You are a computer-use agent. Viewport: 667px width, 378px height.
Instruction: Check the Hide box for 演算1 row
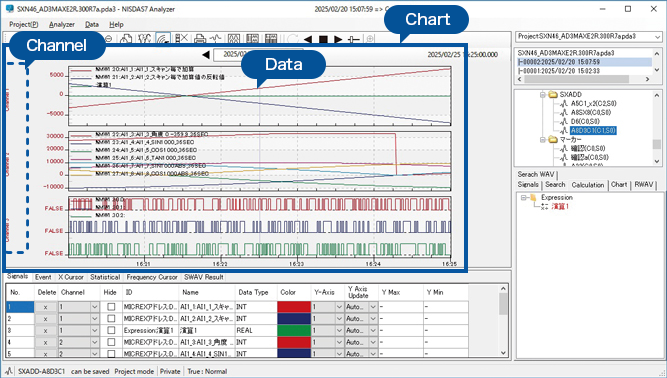click(x=111, y=330)
